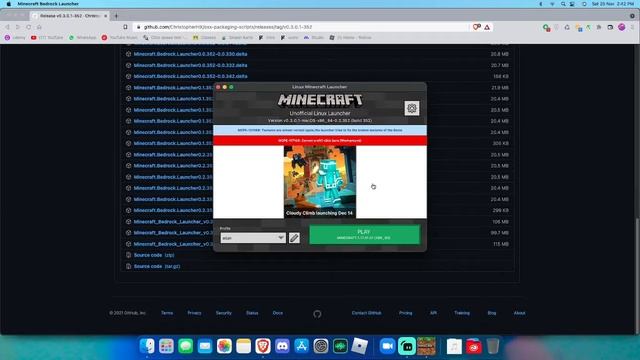This screenshot has height=360, width=640.
Task: Open the YouTube Music bookmark
Action: click(119, 38)
